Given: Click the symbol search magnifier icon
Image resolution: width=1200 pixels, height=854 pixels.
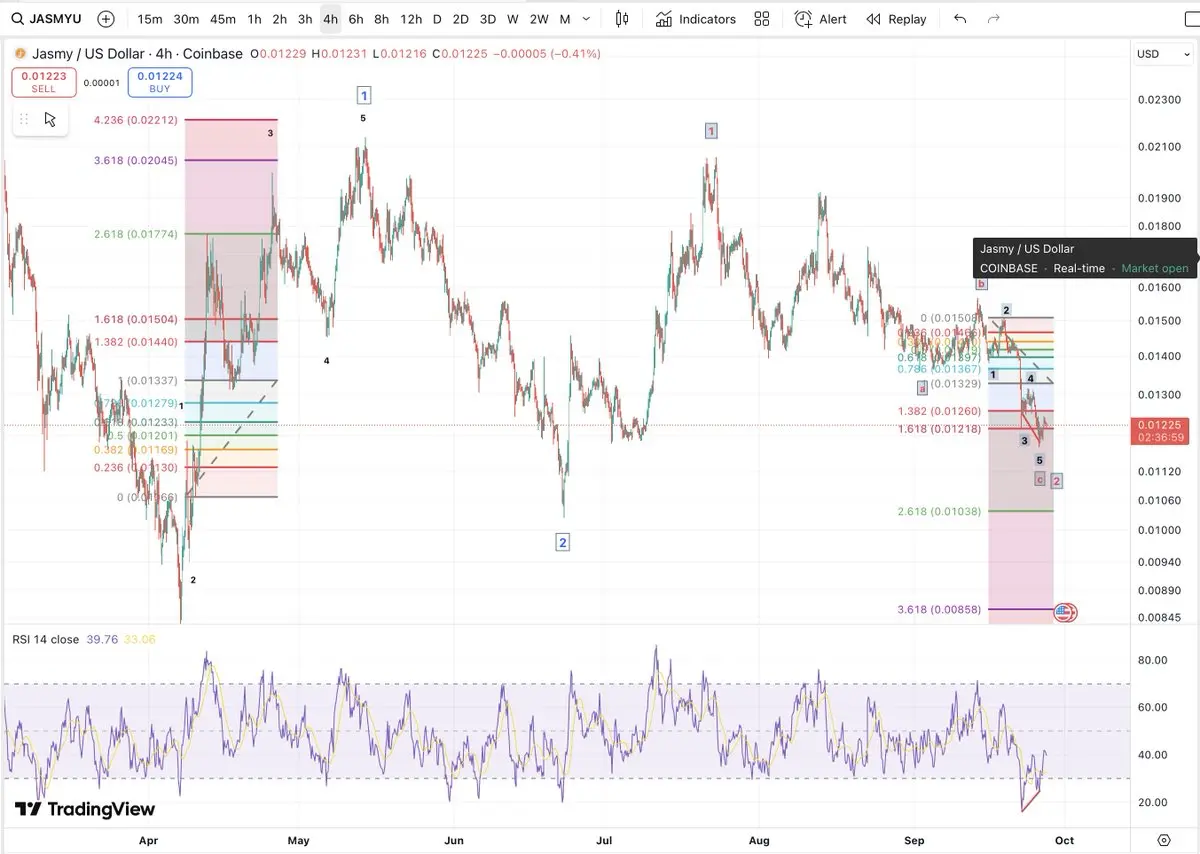Looking at the screenshot, I should click(17, 19).
